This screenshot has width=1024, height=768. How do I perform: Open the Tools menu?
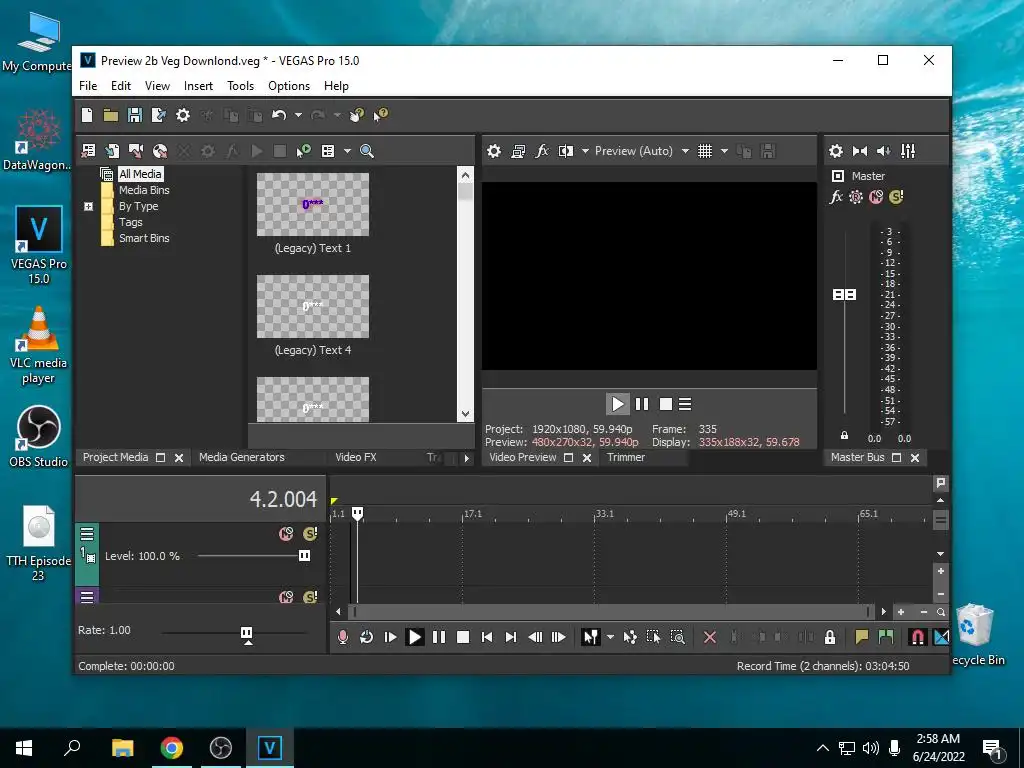pyautogui.click(x=240, y=86)
